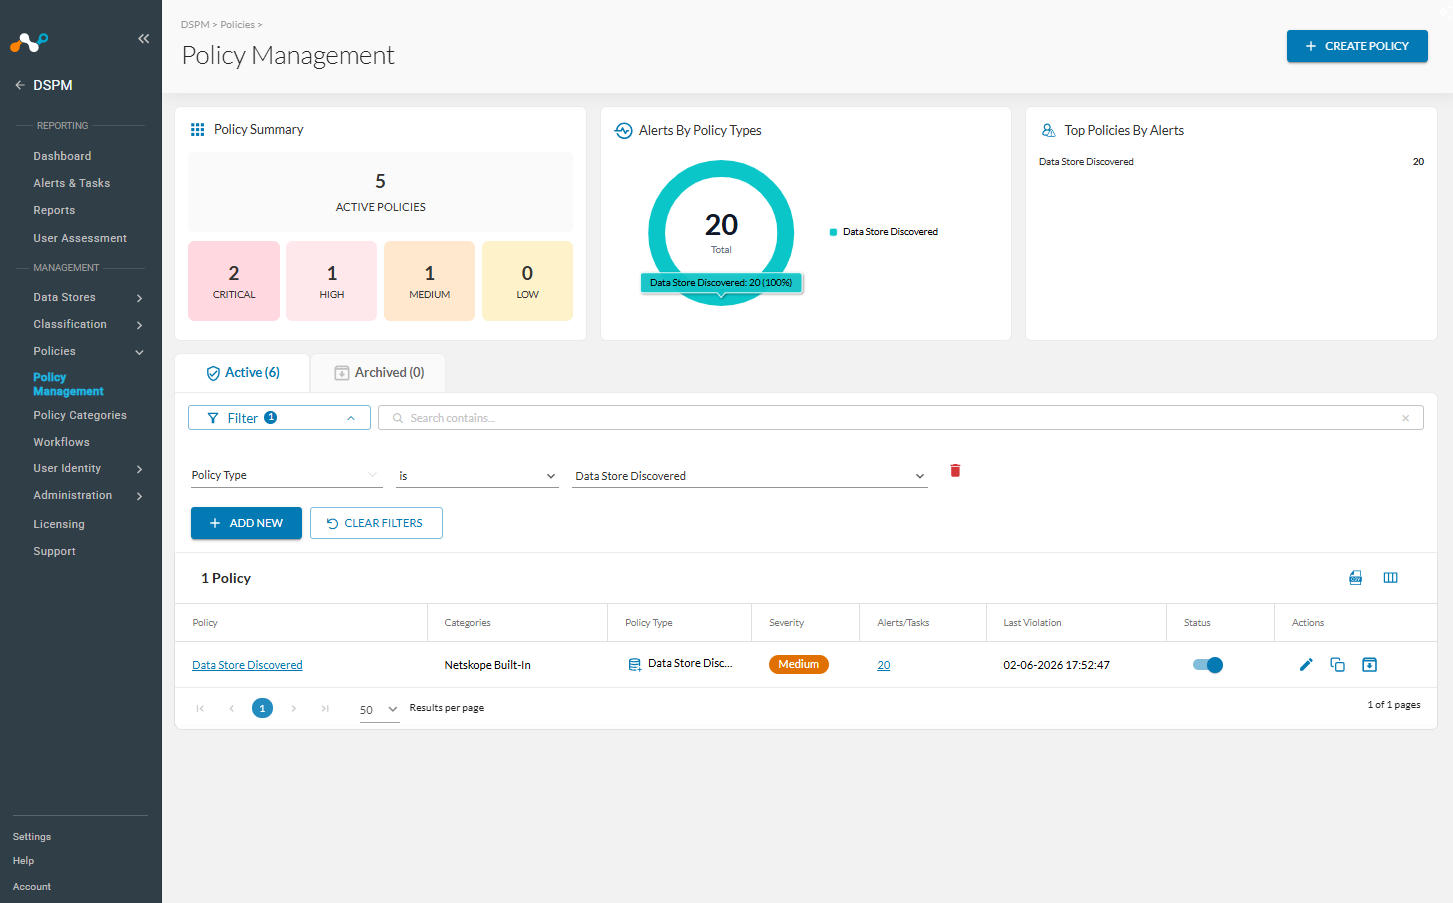Click the Policies breadcrumb link
Viewport: 1453px width, 903px height.
[x=237, y=24]
